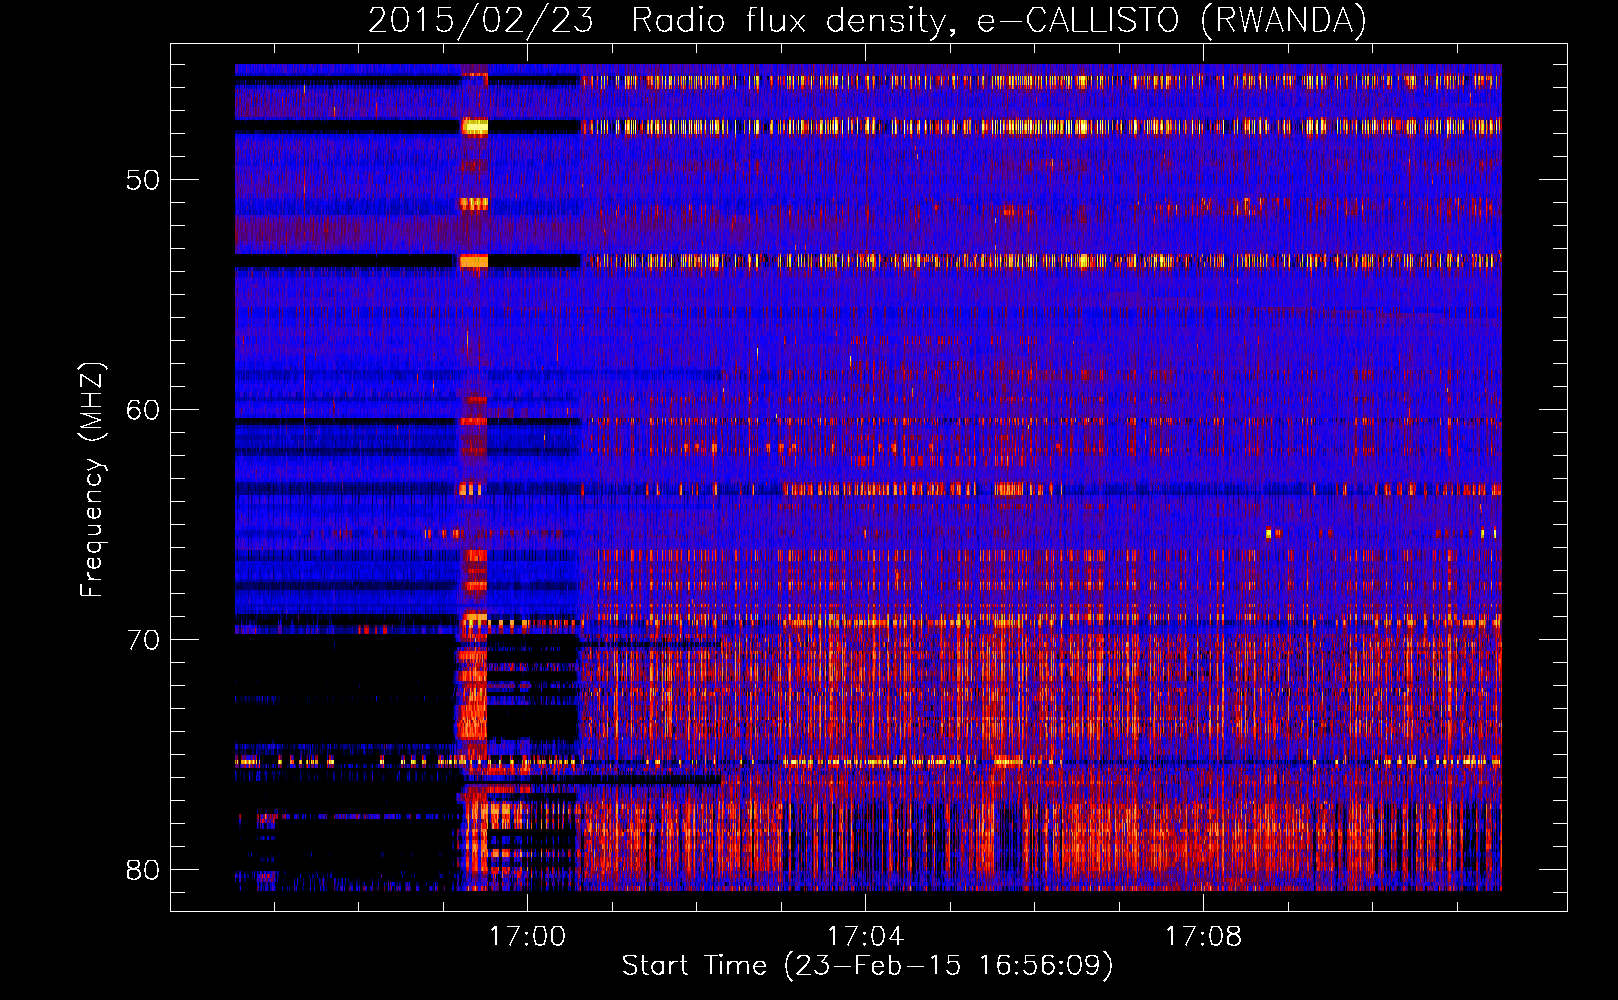Screen dimensions: 1618x1000
Task: Select the 17:04 time tick label
Action: 865,937
